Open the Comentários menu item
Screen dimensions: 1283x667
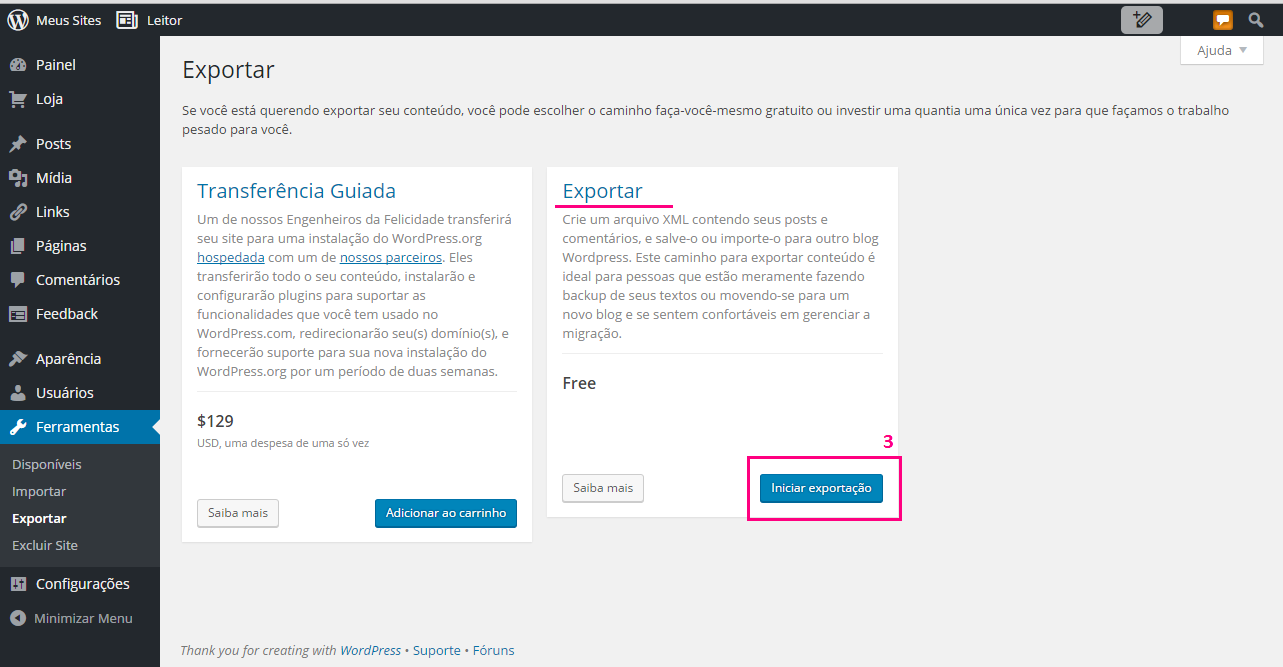80,280
